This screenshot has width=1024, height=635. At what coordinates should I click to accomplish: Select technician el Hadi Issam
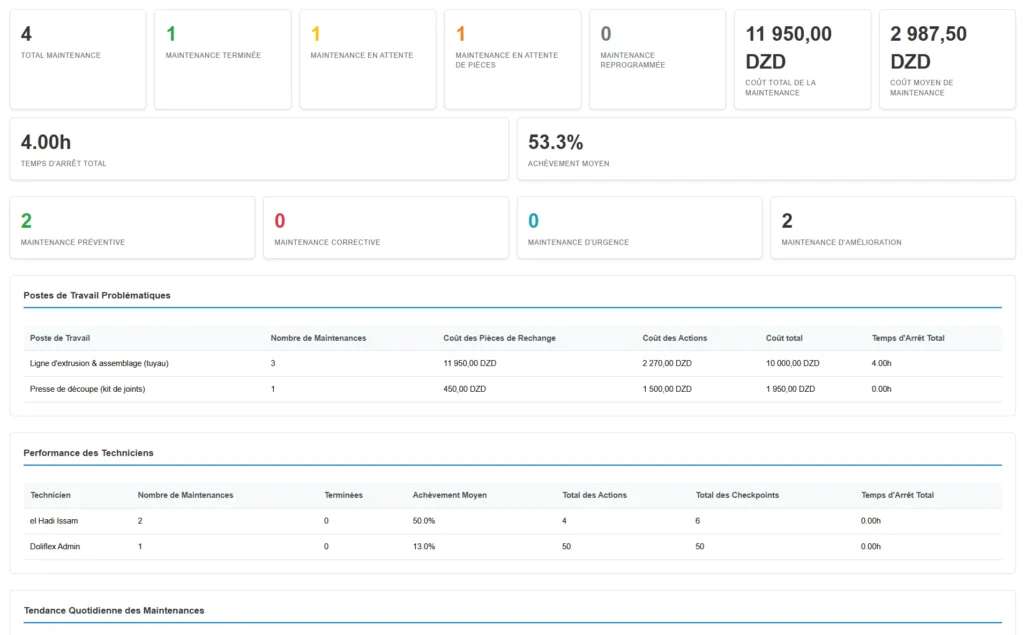[512, 520]
